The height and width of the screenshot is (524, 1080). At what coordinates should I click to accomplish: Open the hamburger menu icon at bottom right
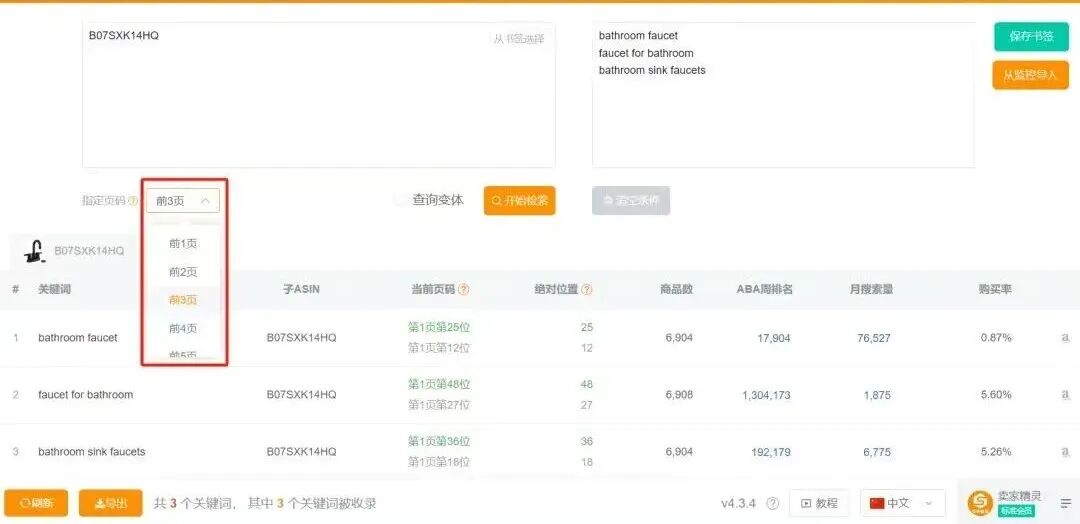point(1066,503)
